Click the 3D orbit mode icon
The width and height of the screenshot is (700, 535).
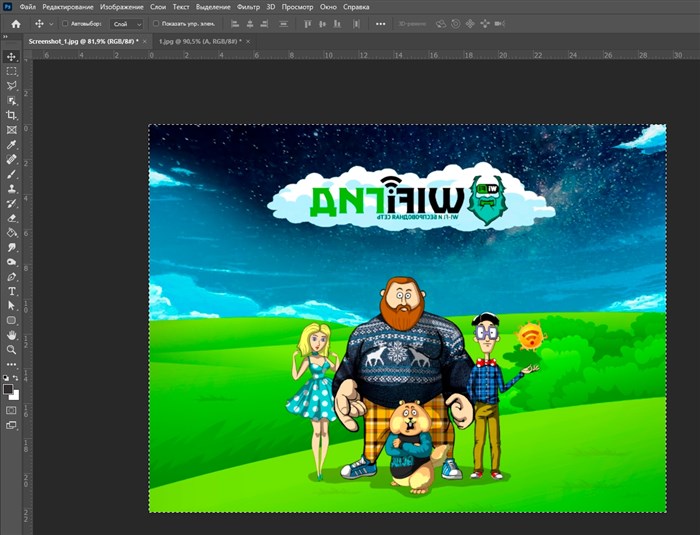coord(441,24)
